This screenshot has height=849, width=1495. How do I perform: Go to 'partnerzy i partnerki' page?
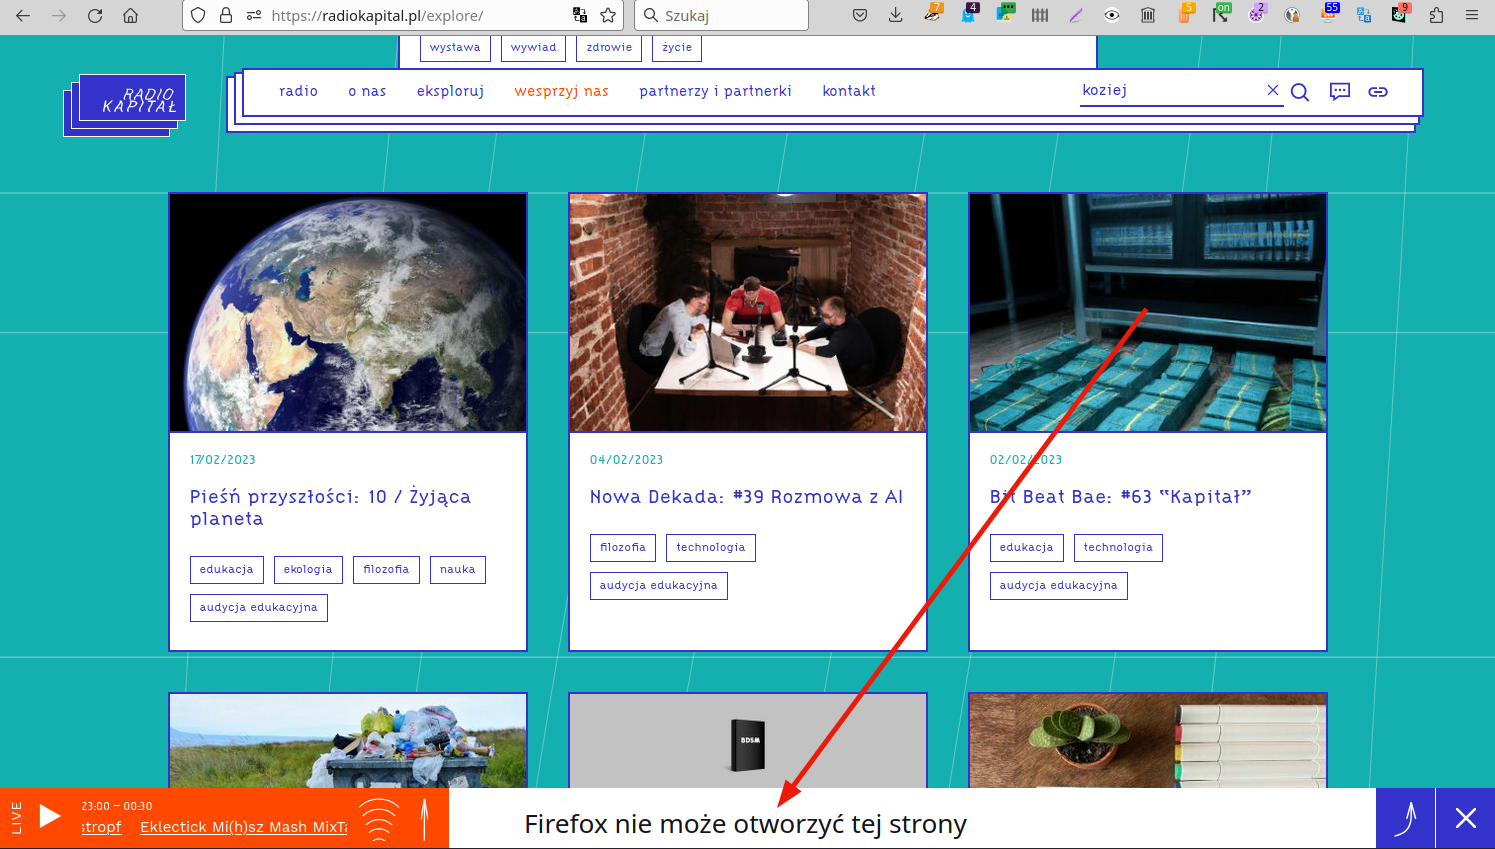tap(715, 91)
